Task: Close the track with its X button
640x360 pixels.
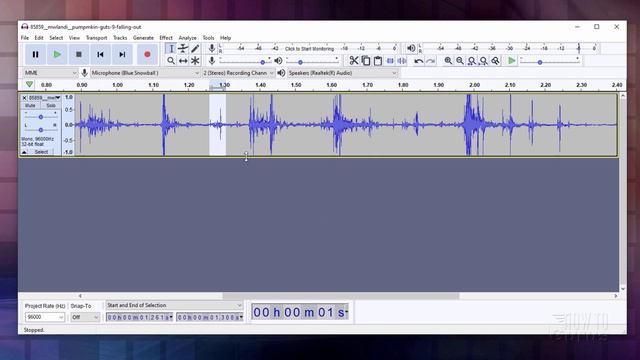Action: click(24, 98)
